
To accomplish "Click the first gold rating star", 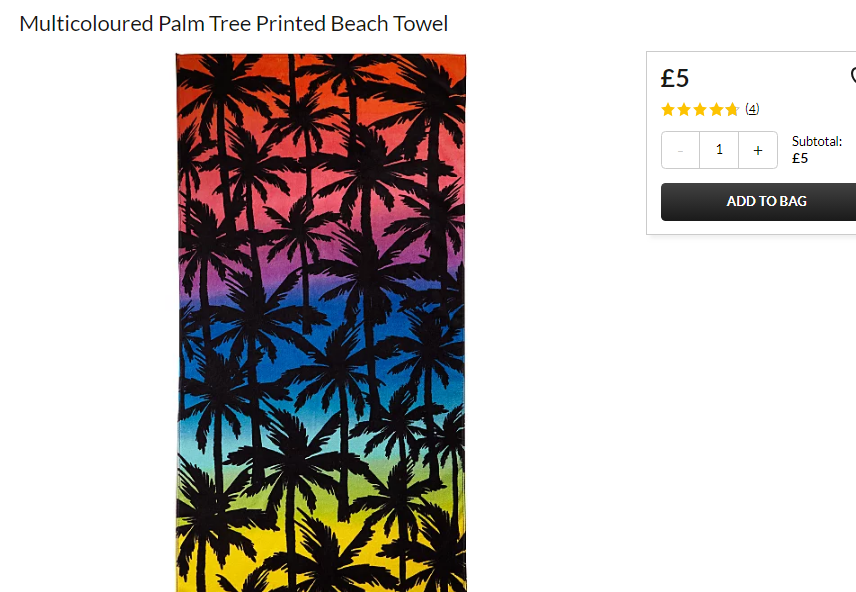I will 668,110.
